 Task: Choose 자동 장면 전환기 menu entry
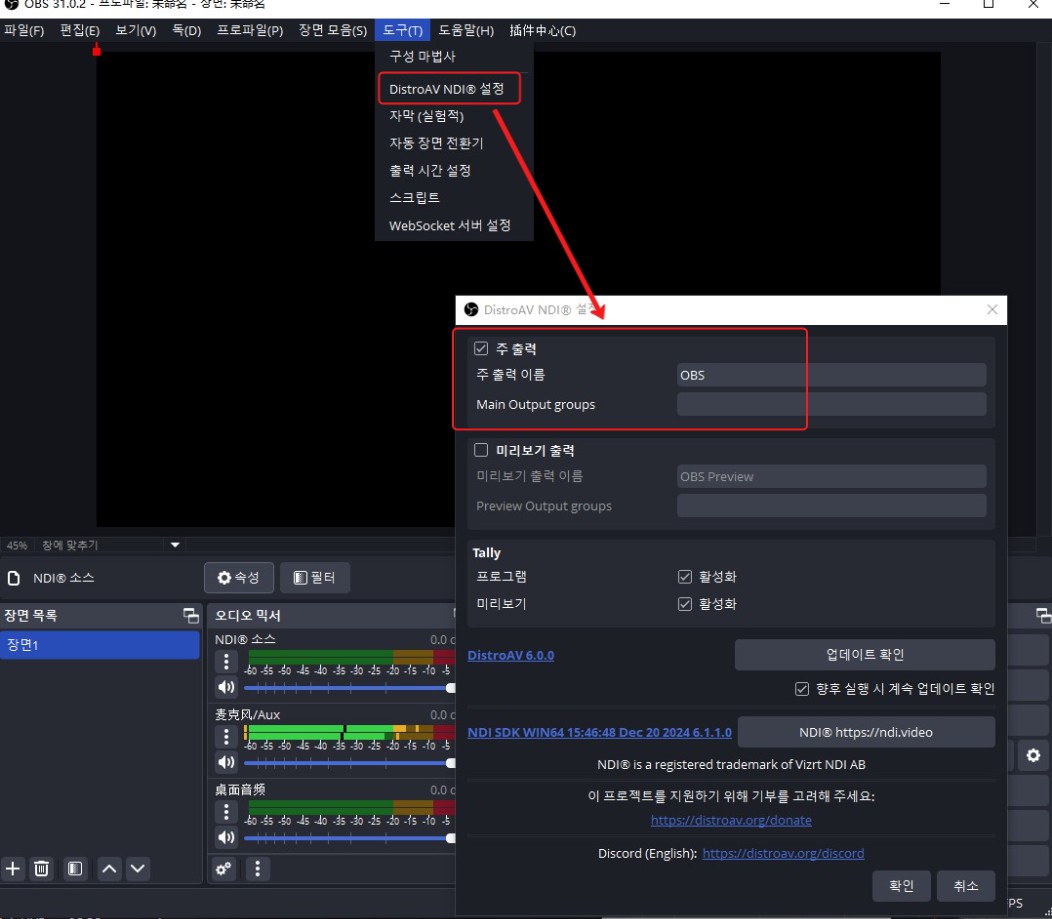click(x=454, y=143)
